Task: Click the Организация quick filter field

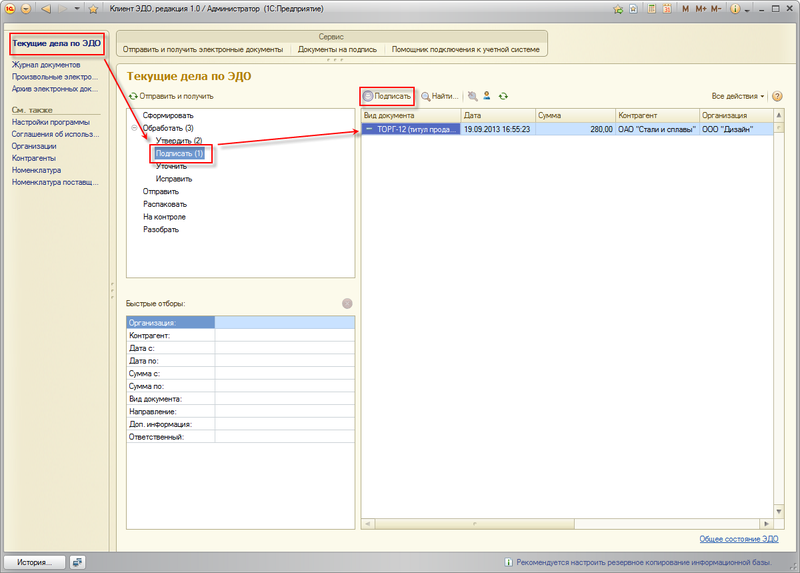Action: 285,322
